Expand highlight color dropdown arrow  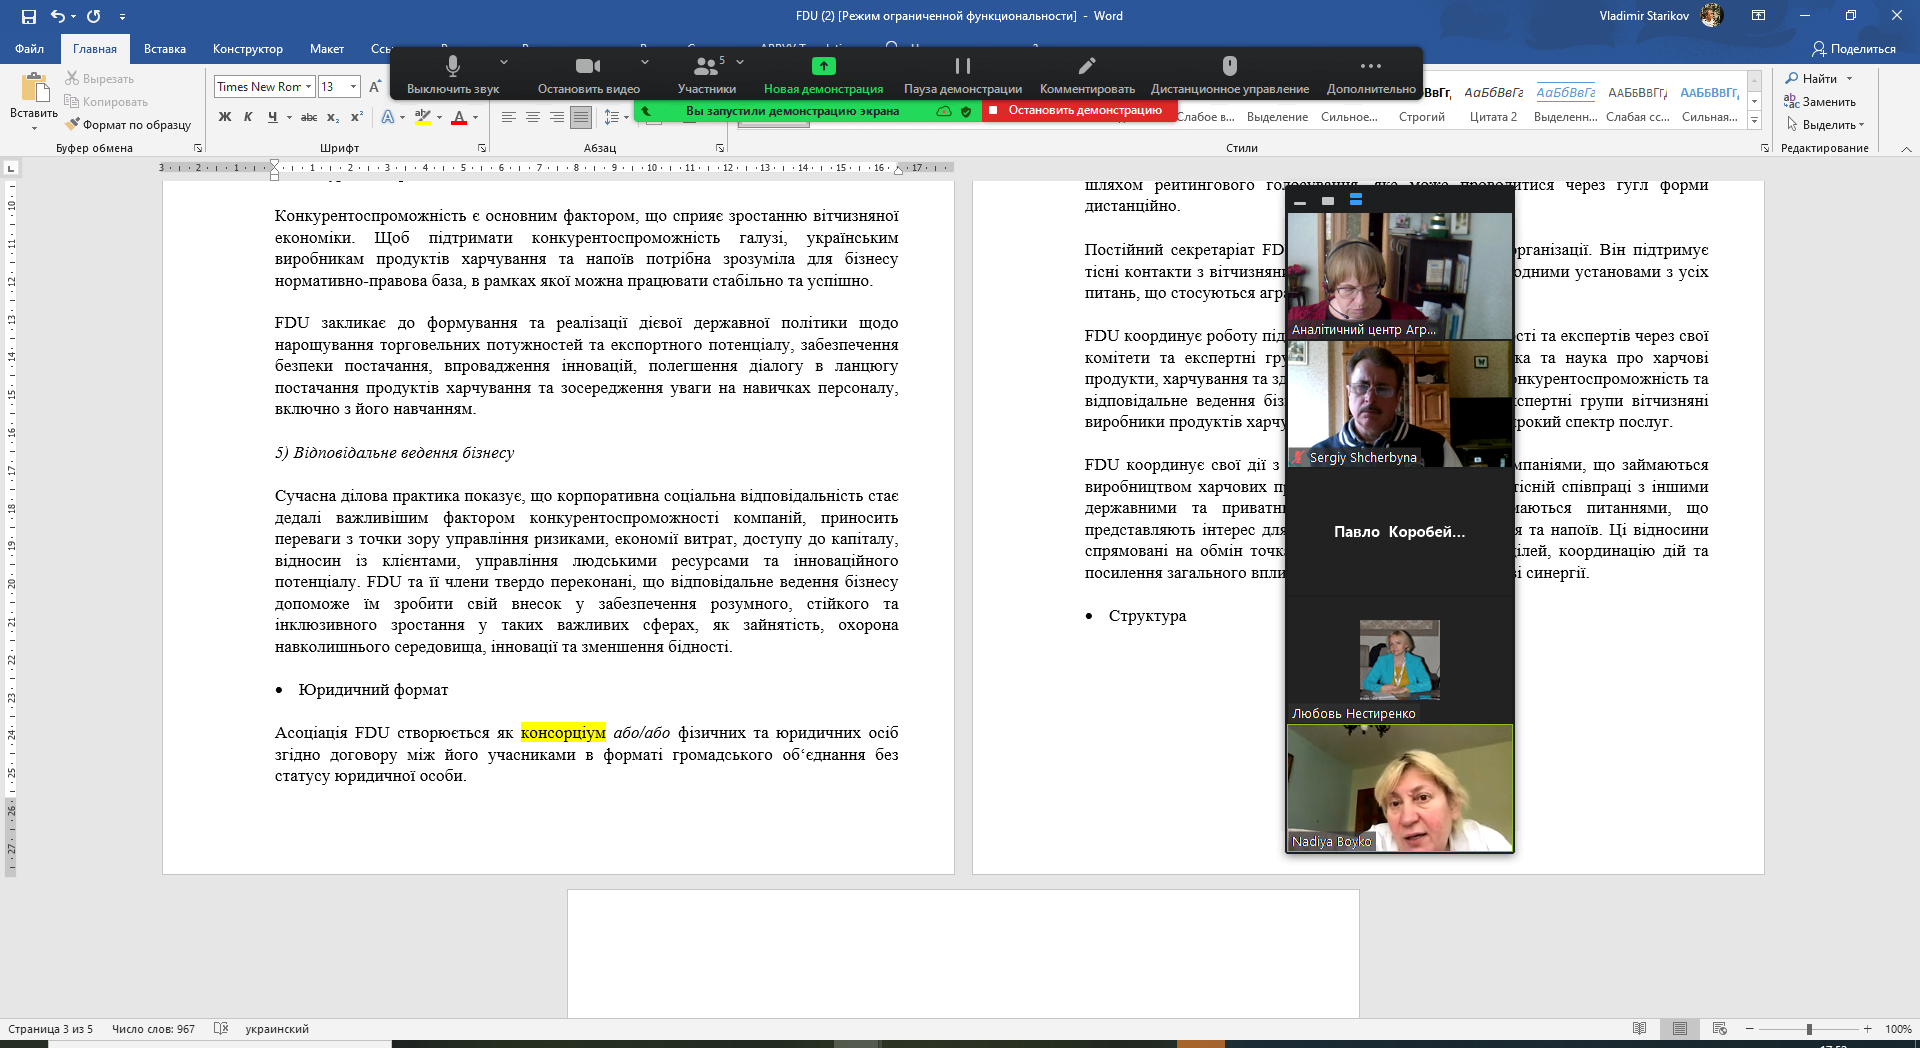coord(440,118)
